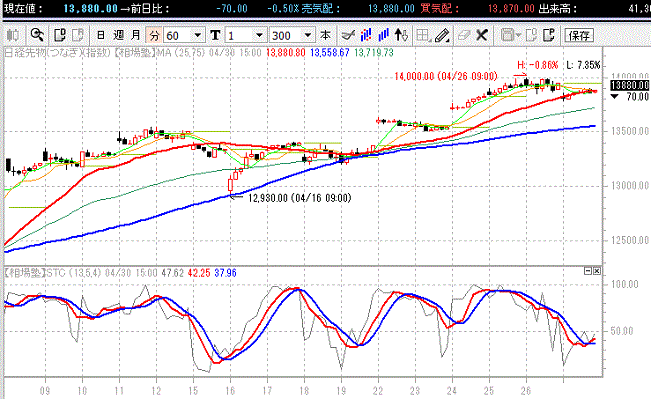Click the 保存 save button

coord(579,36)
